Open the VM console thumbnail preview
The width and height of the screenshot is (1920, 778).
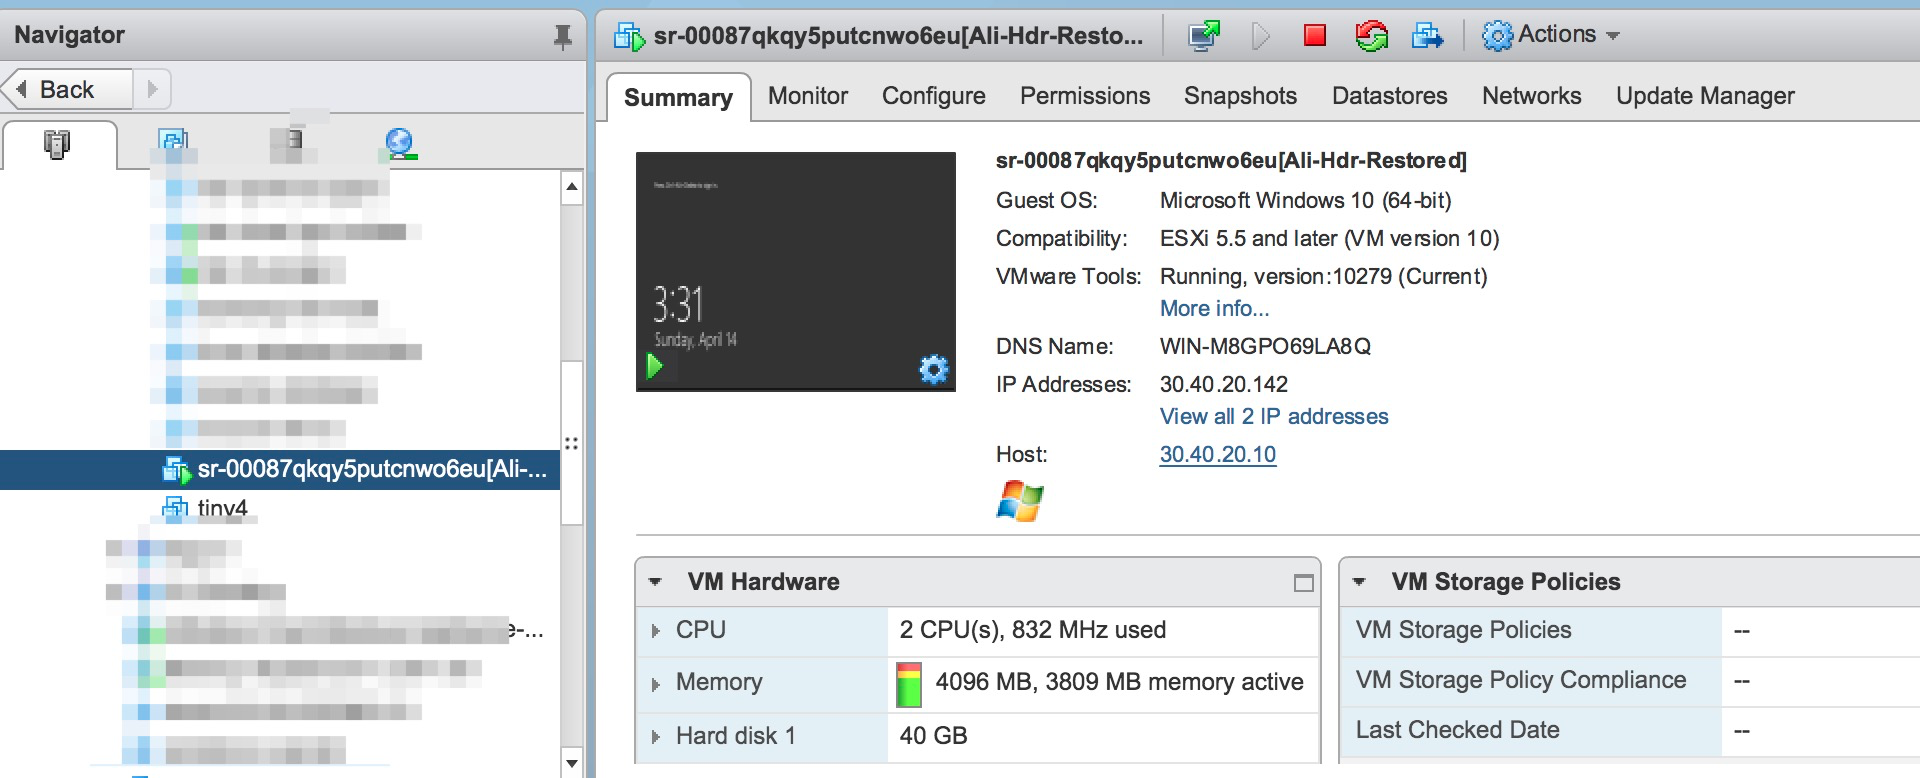796,271
